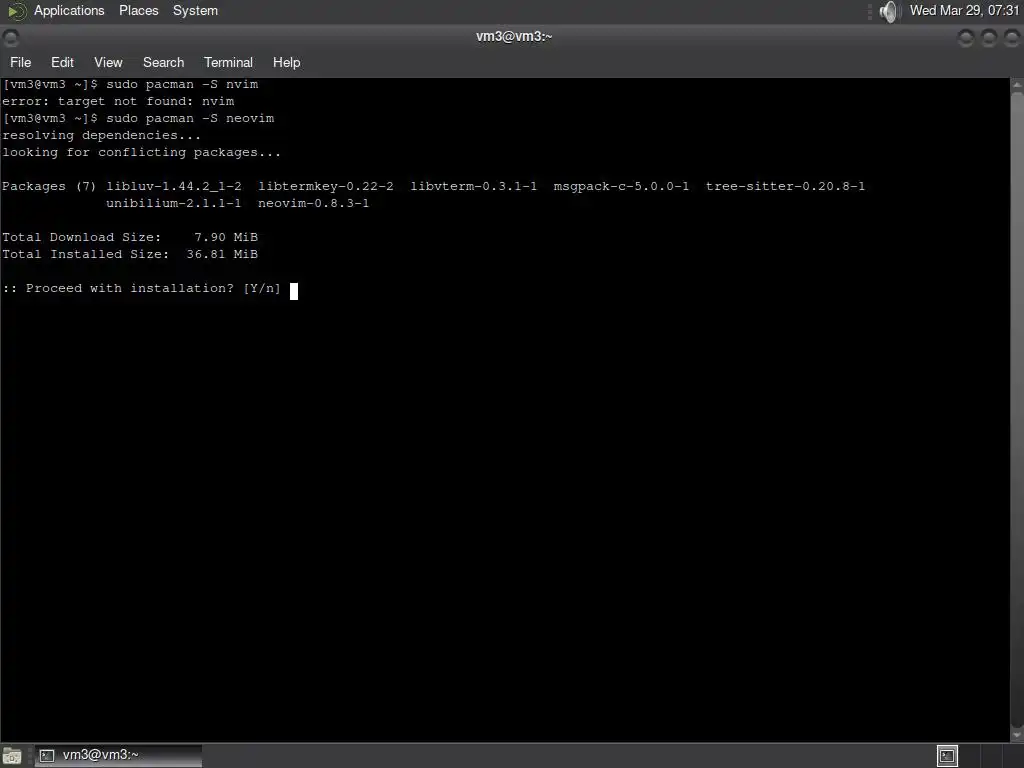Click on 'Proceed with installation? [Y/n]' prompt
Image resolution: width=1024 pixels, height=768 pixels.
[x=141, y=288]
